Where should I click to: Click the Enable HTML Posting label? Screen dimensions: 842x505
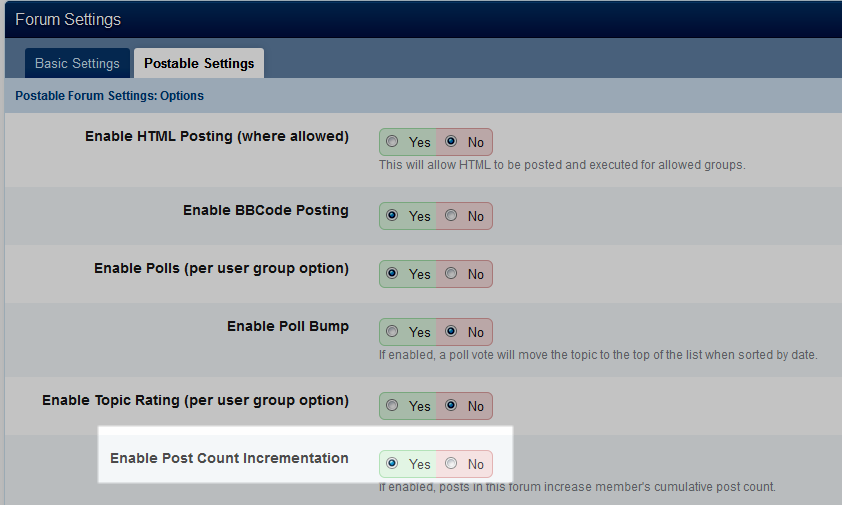click(216, 136)
